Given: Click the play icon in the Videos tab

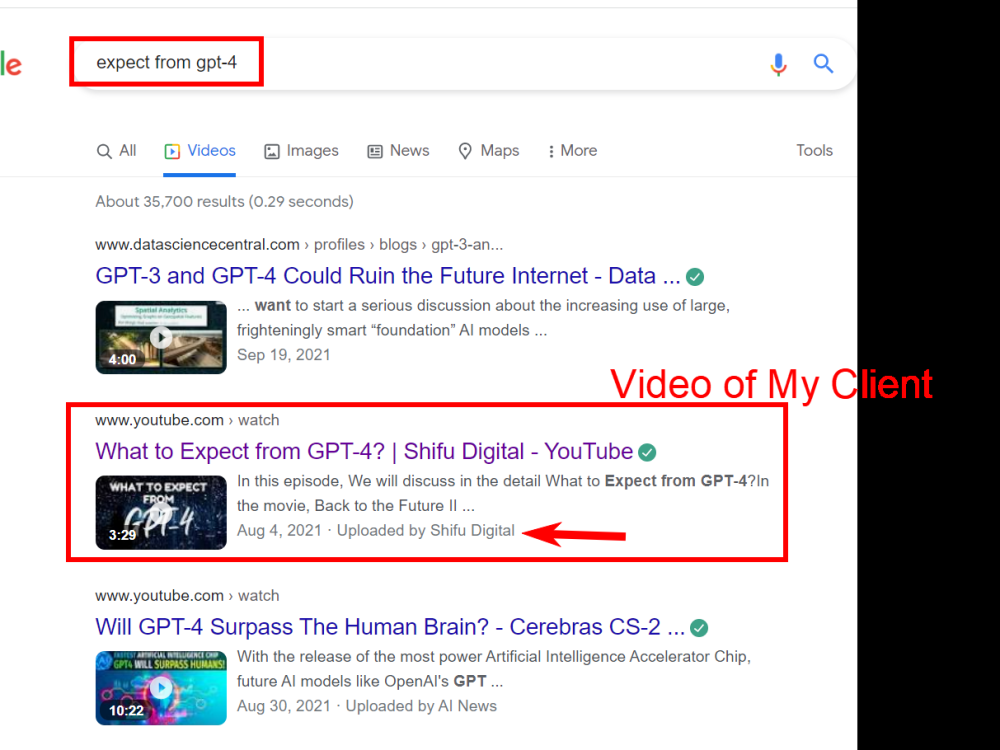Looking at the screenshot, I should pos(172,151).
